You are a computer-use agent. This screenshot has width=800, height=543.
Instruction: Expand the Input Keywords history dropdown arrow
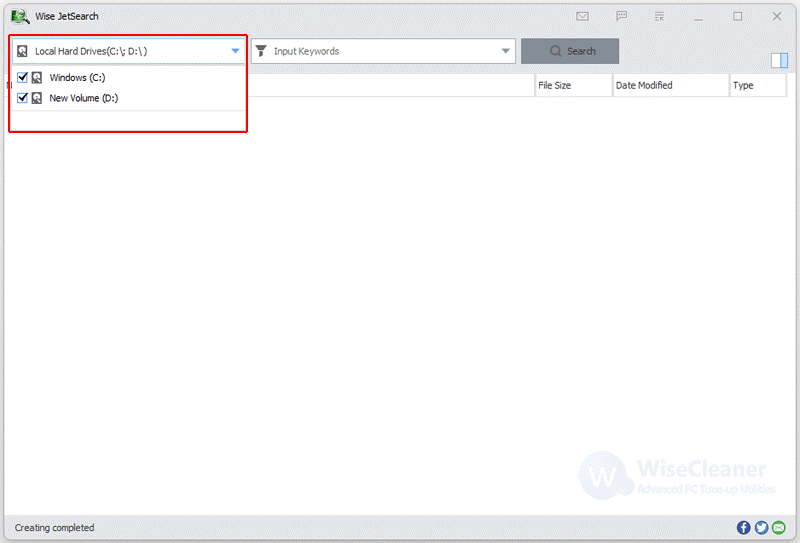[505, 51]
